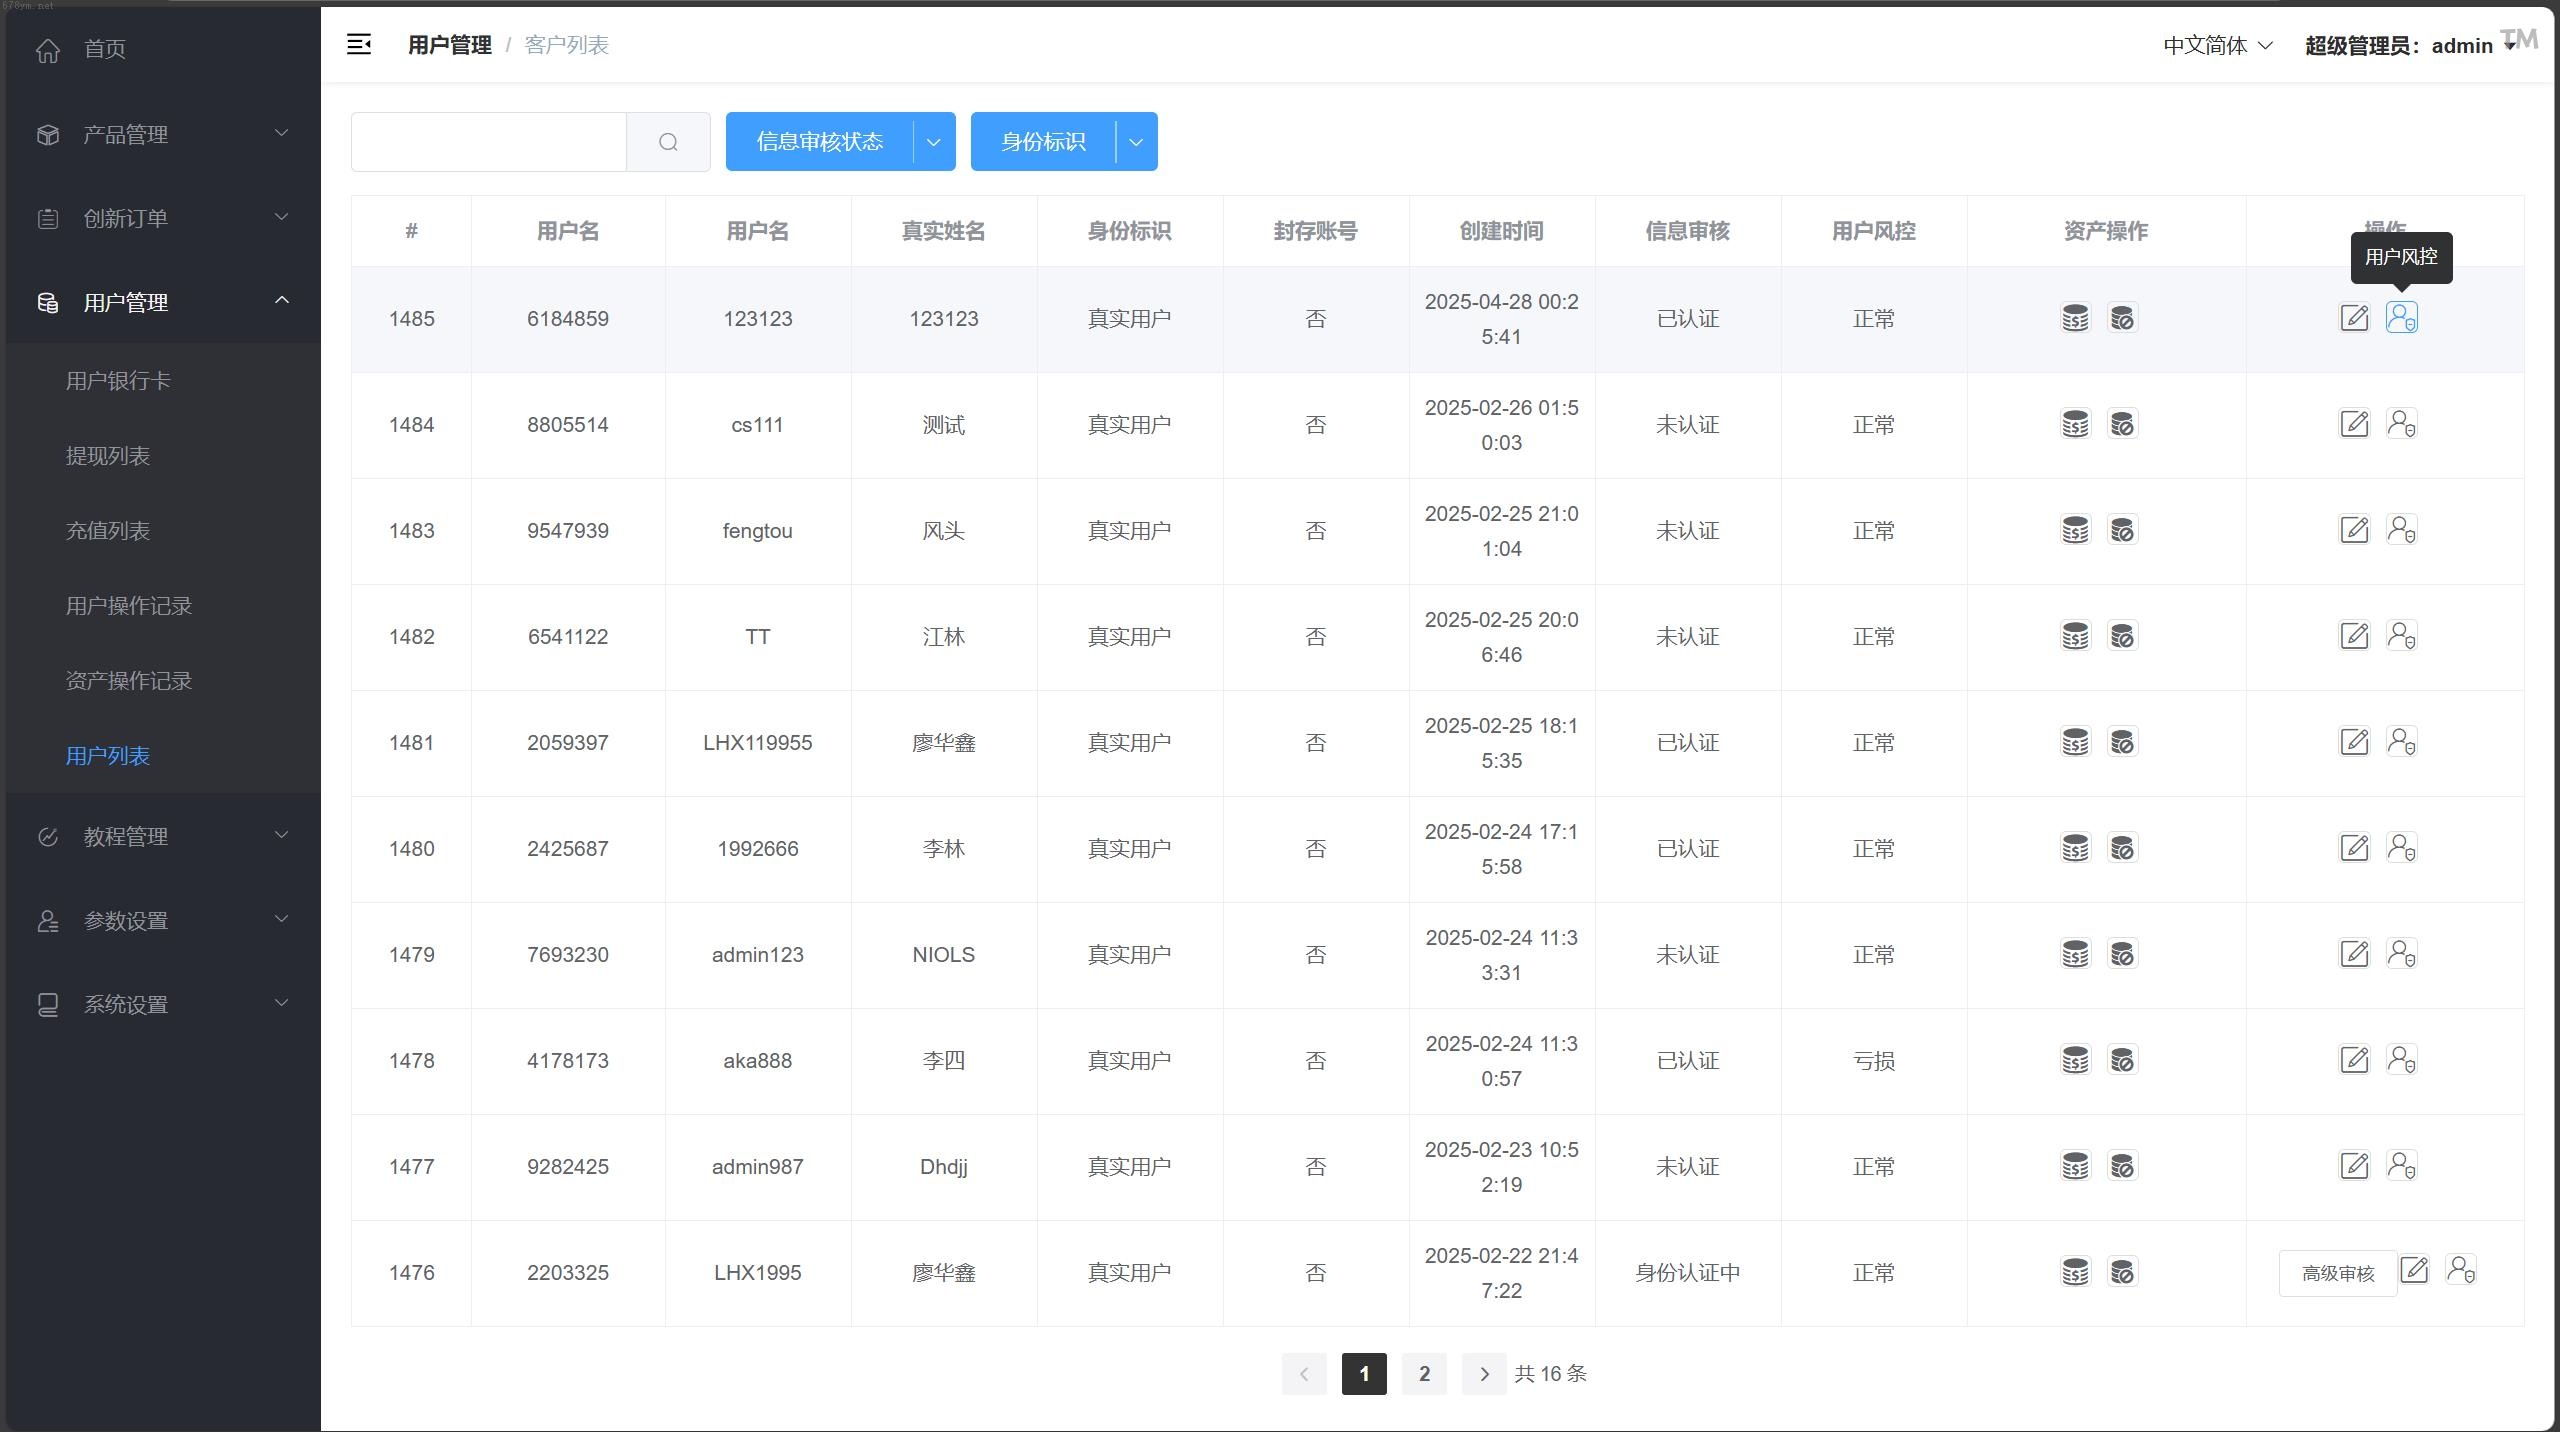The image size is (2560, 1432).
Task: Open the 信息审核状态 dropdown arrow
Action: click(934, 142)
